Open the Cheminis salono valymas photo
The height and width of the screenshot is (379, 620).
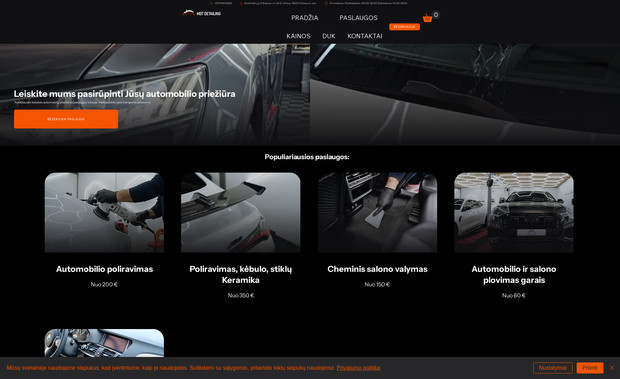377,212
